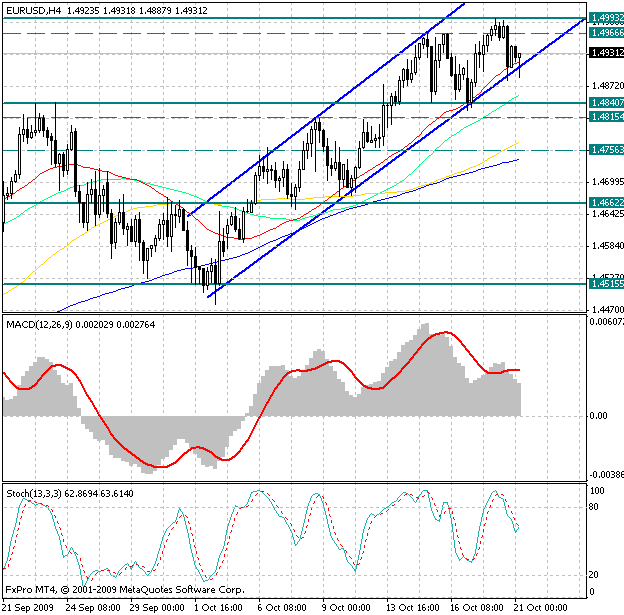Screen dimensions: 624x615
Task: Click the MACD -0.00386 scale label
Action: (605, 475)
